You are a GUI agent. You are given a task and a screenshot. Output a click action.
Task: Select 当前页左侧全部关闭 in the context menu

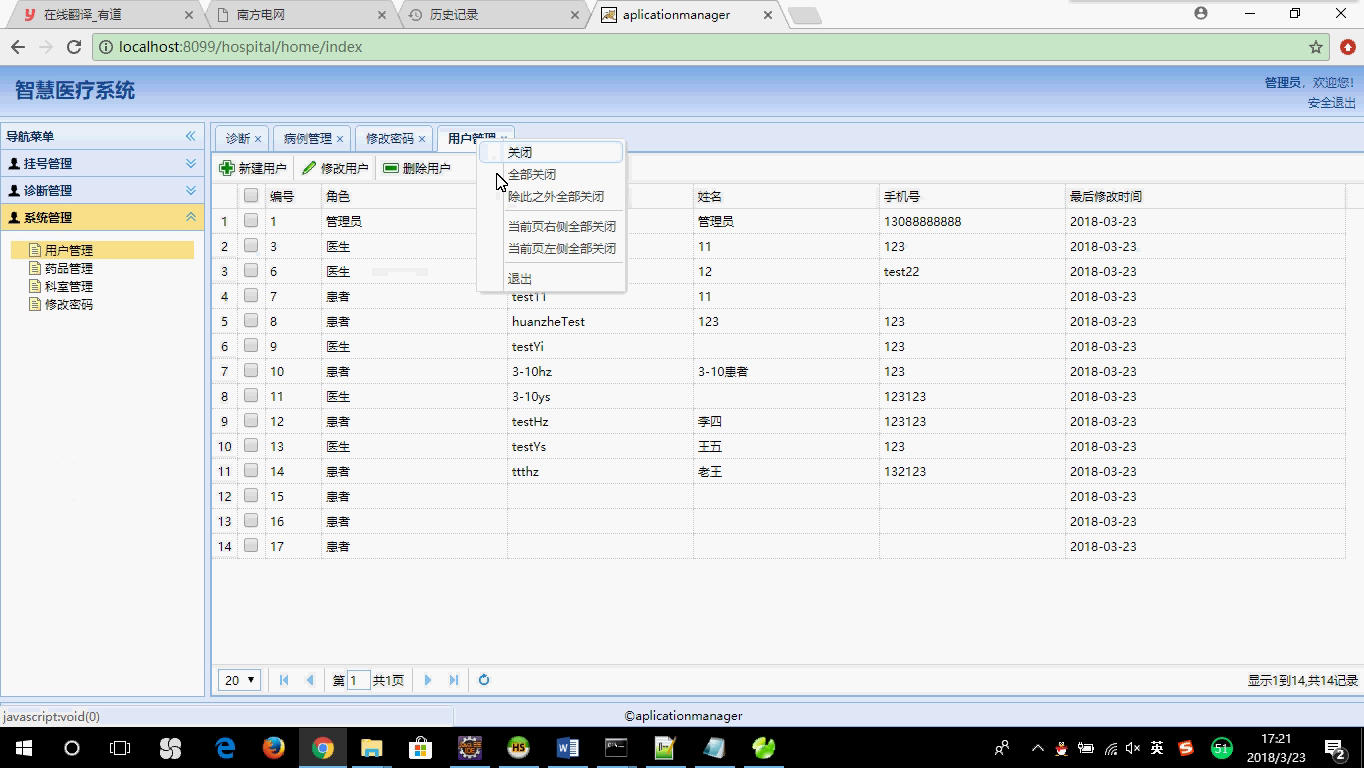coord(551,248)
